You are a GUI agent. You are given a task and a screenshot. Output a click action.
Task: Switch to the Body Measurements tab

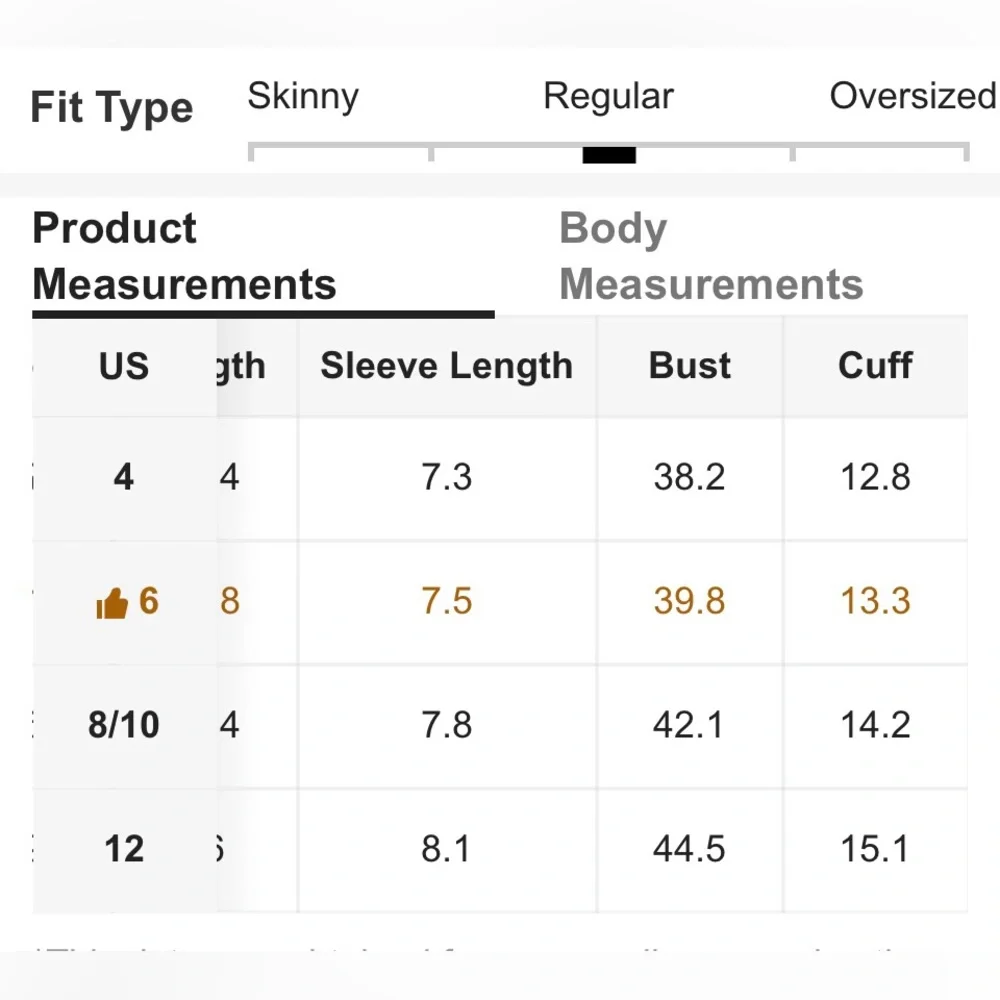pos(711,255)
